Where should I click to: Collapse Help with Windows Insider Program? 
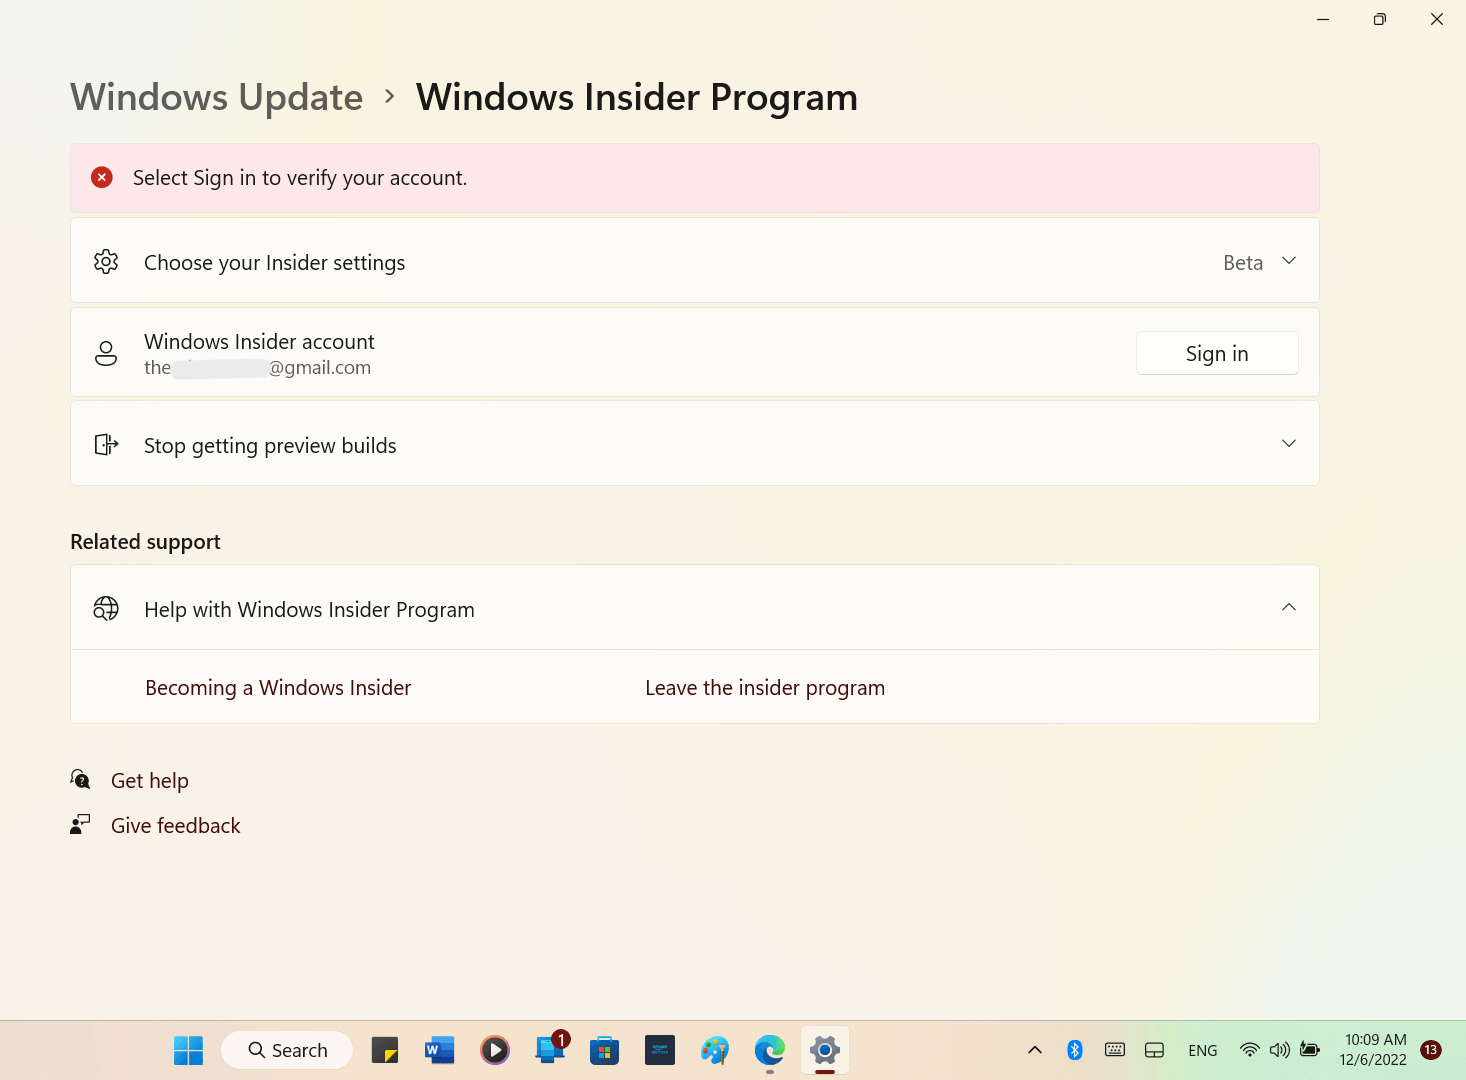(1289, 607)
